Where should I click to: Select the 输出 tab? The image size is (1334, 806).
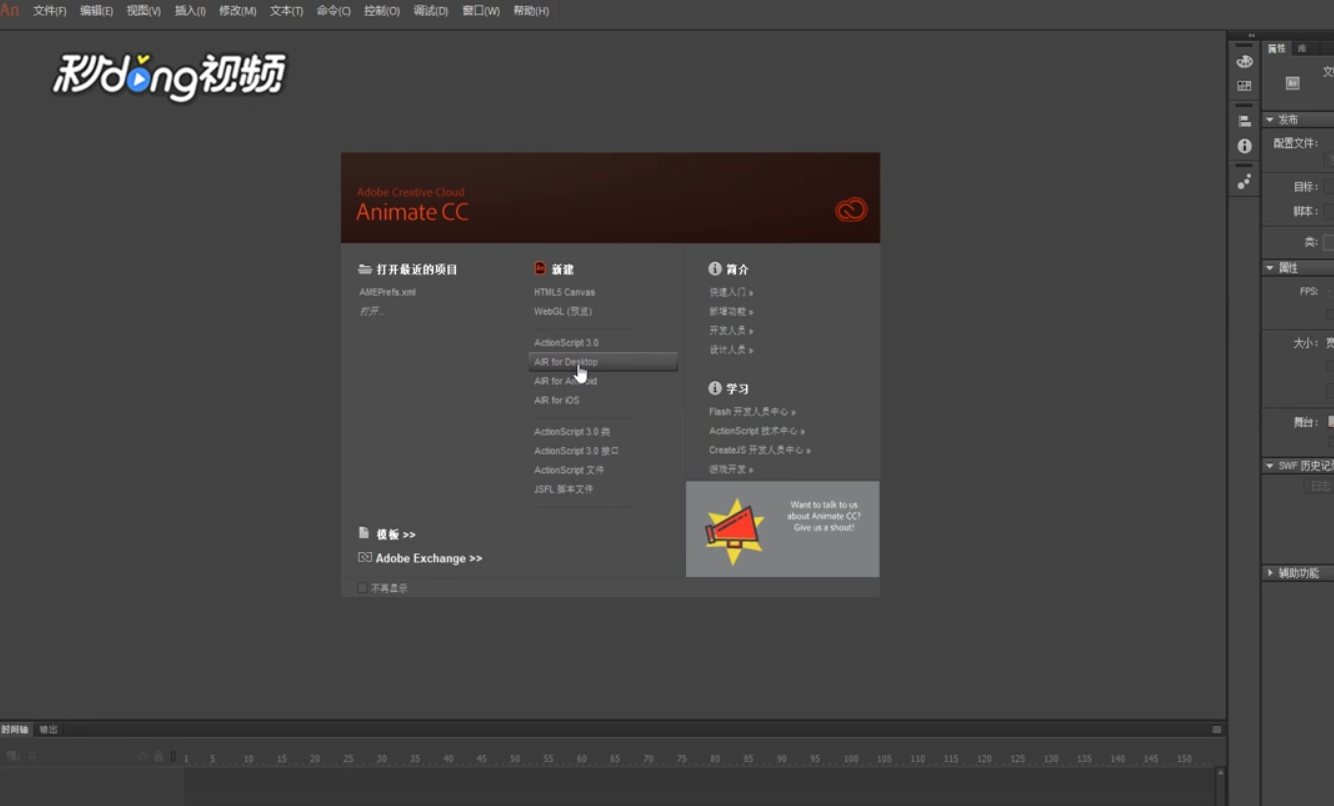tap(48, 730)
